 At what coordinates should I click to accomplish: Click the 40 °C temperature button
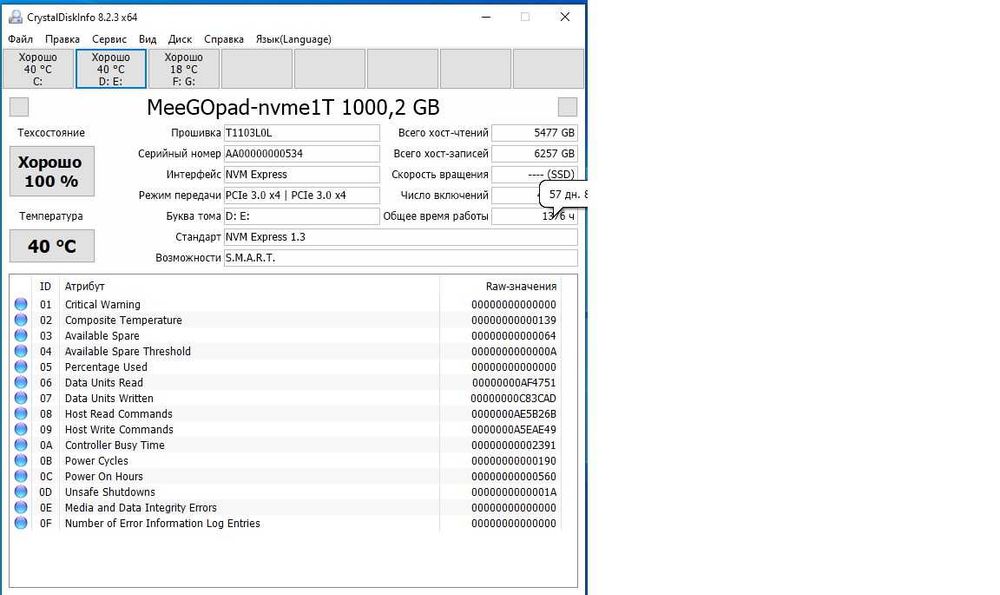coord(52,246)
